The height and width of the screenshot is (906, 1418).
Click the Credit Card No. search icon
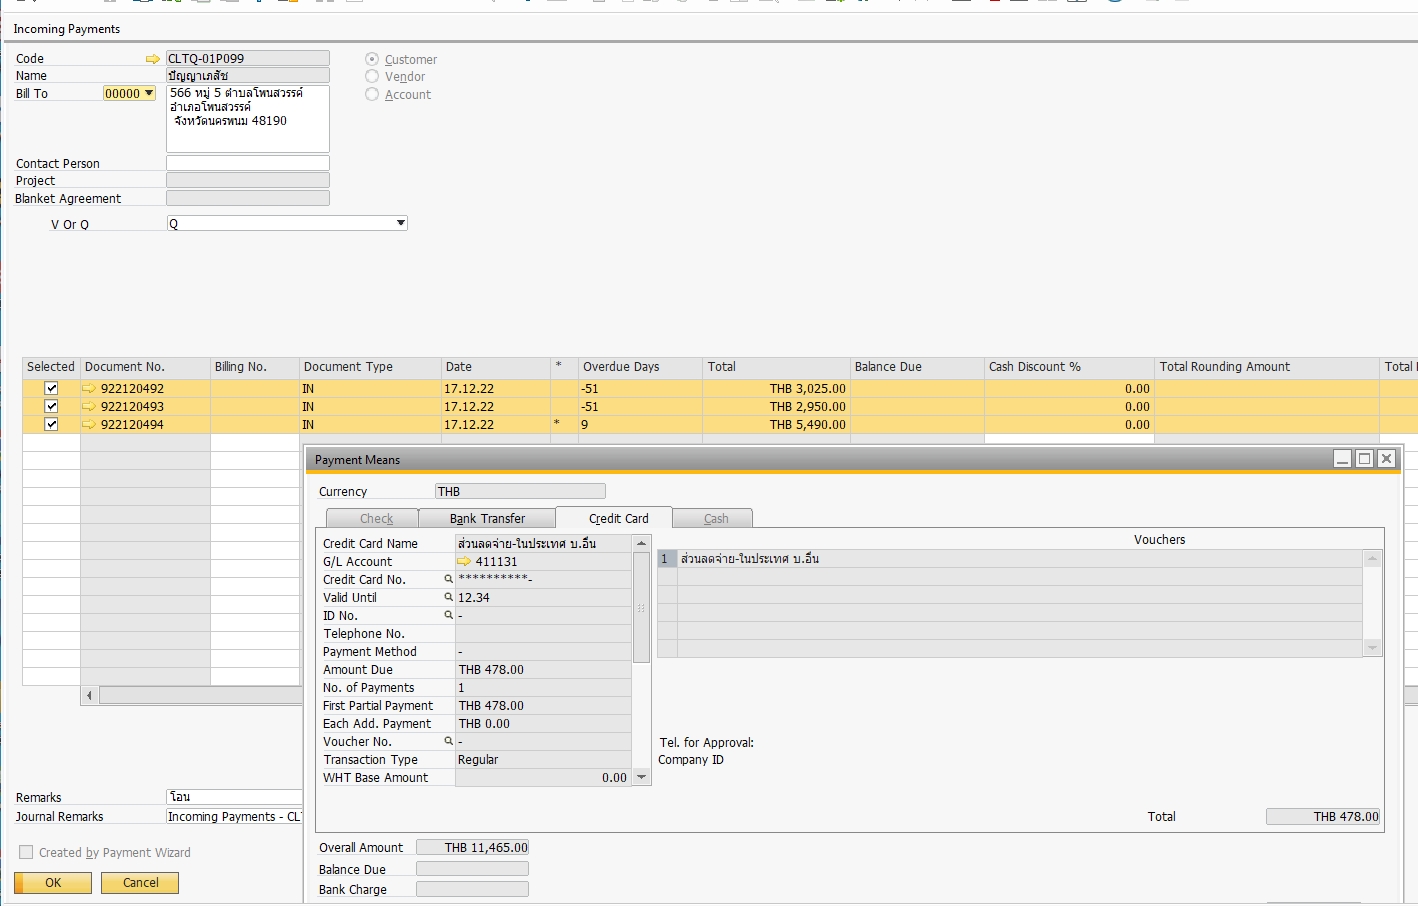448,580
